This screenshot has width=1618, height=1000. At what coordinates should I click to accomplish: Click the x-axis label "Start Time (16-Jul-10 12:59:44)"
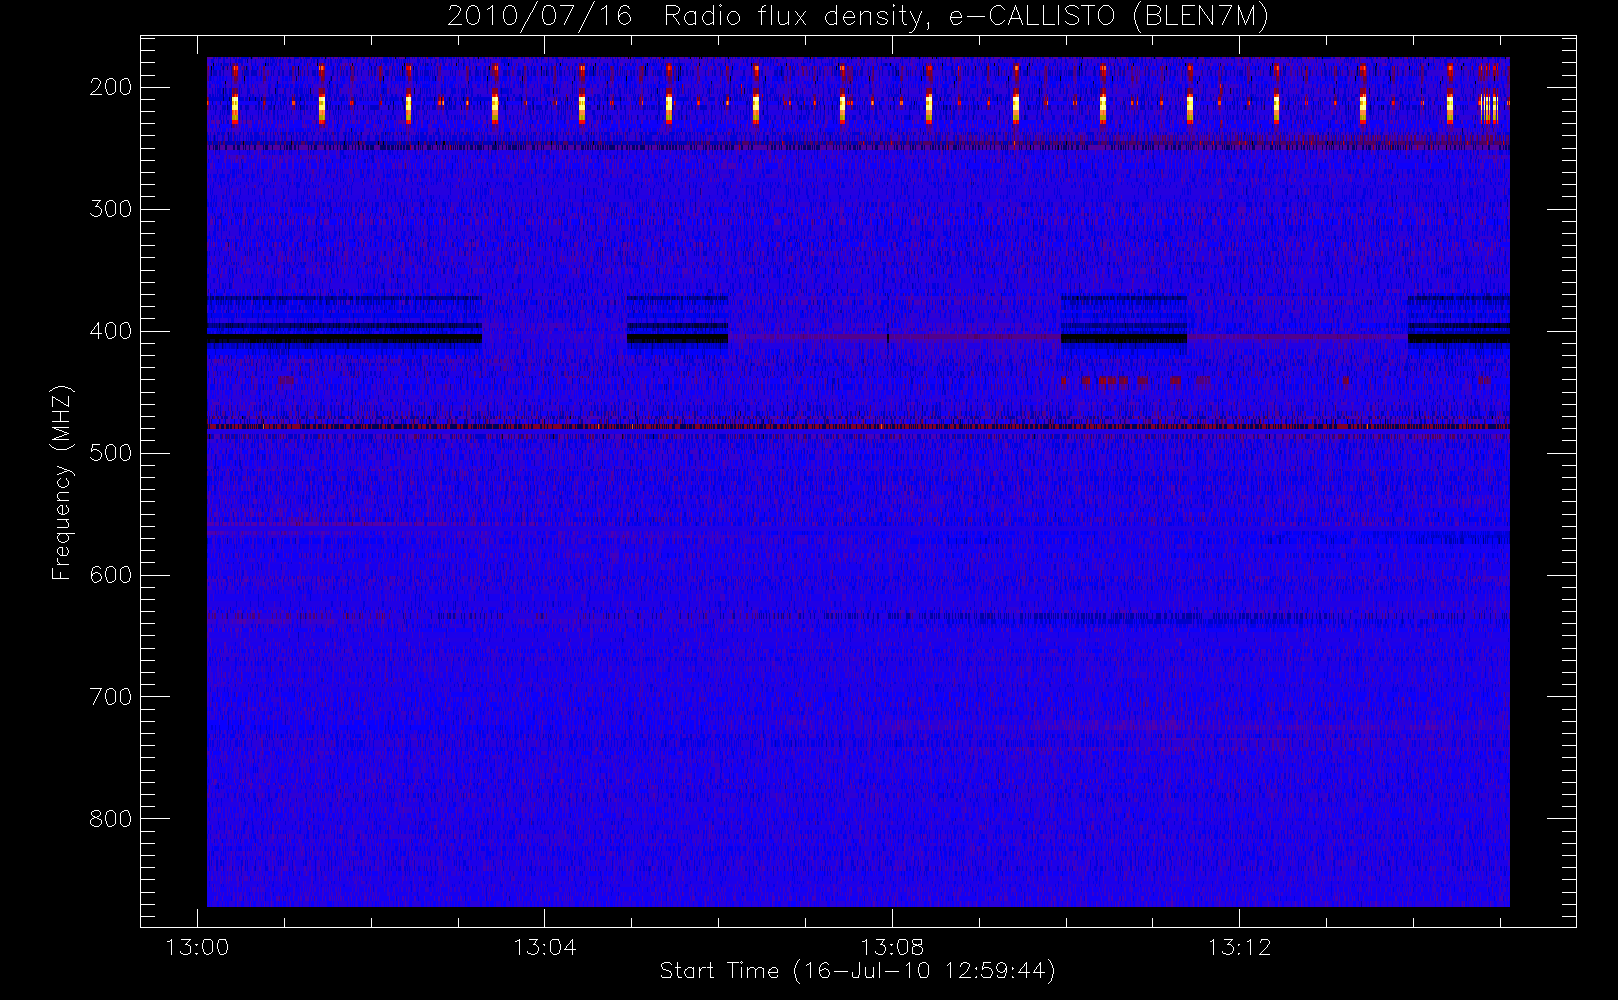point(858,971)
